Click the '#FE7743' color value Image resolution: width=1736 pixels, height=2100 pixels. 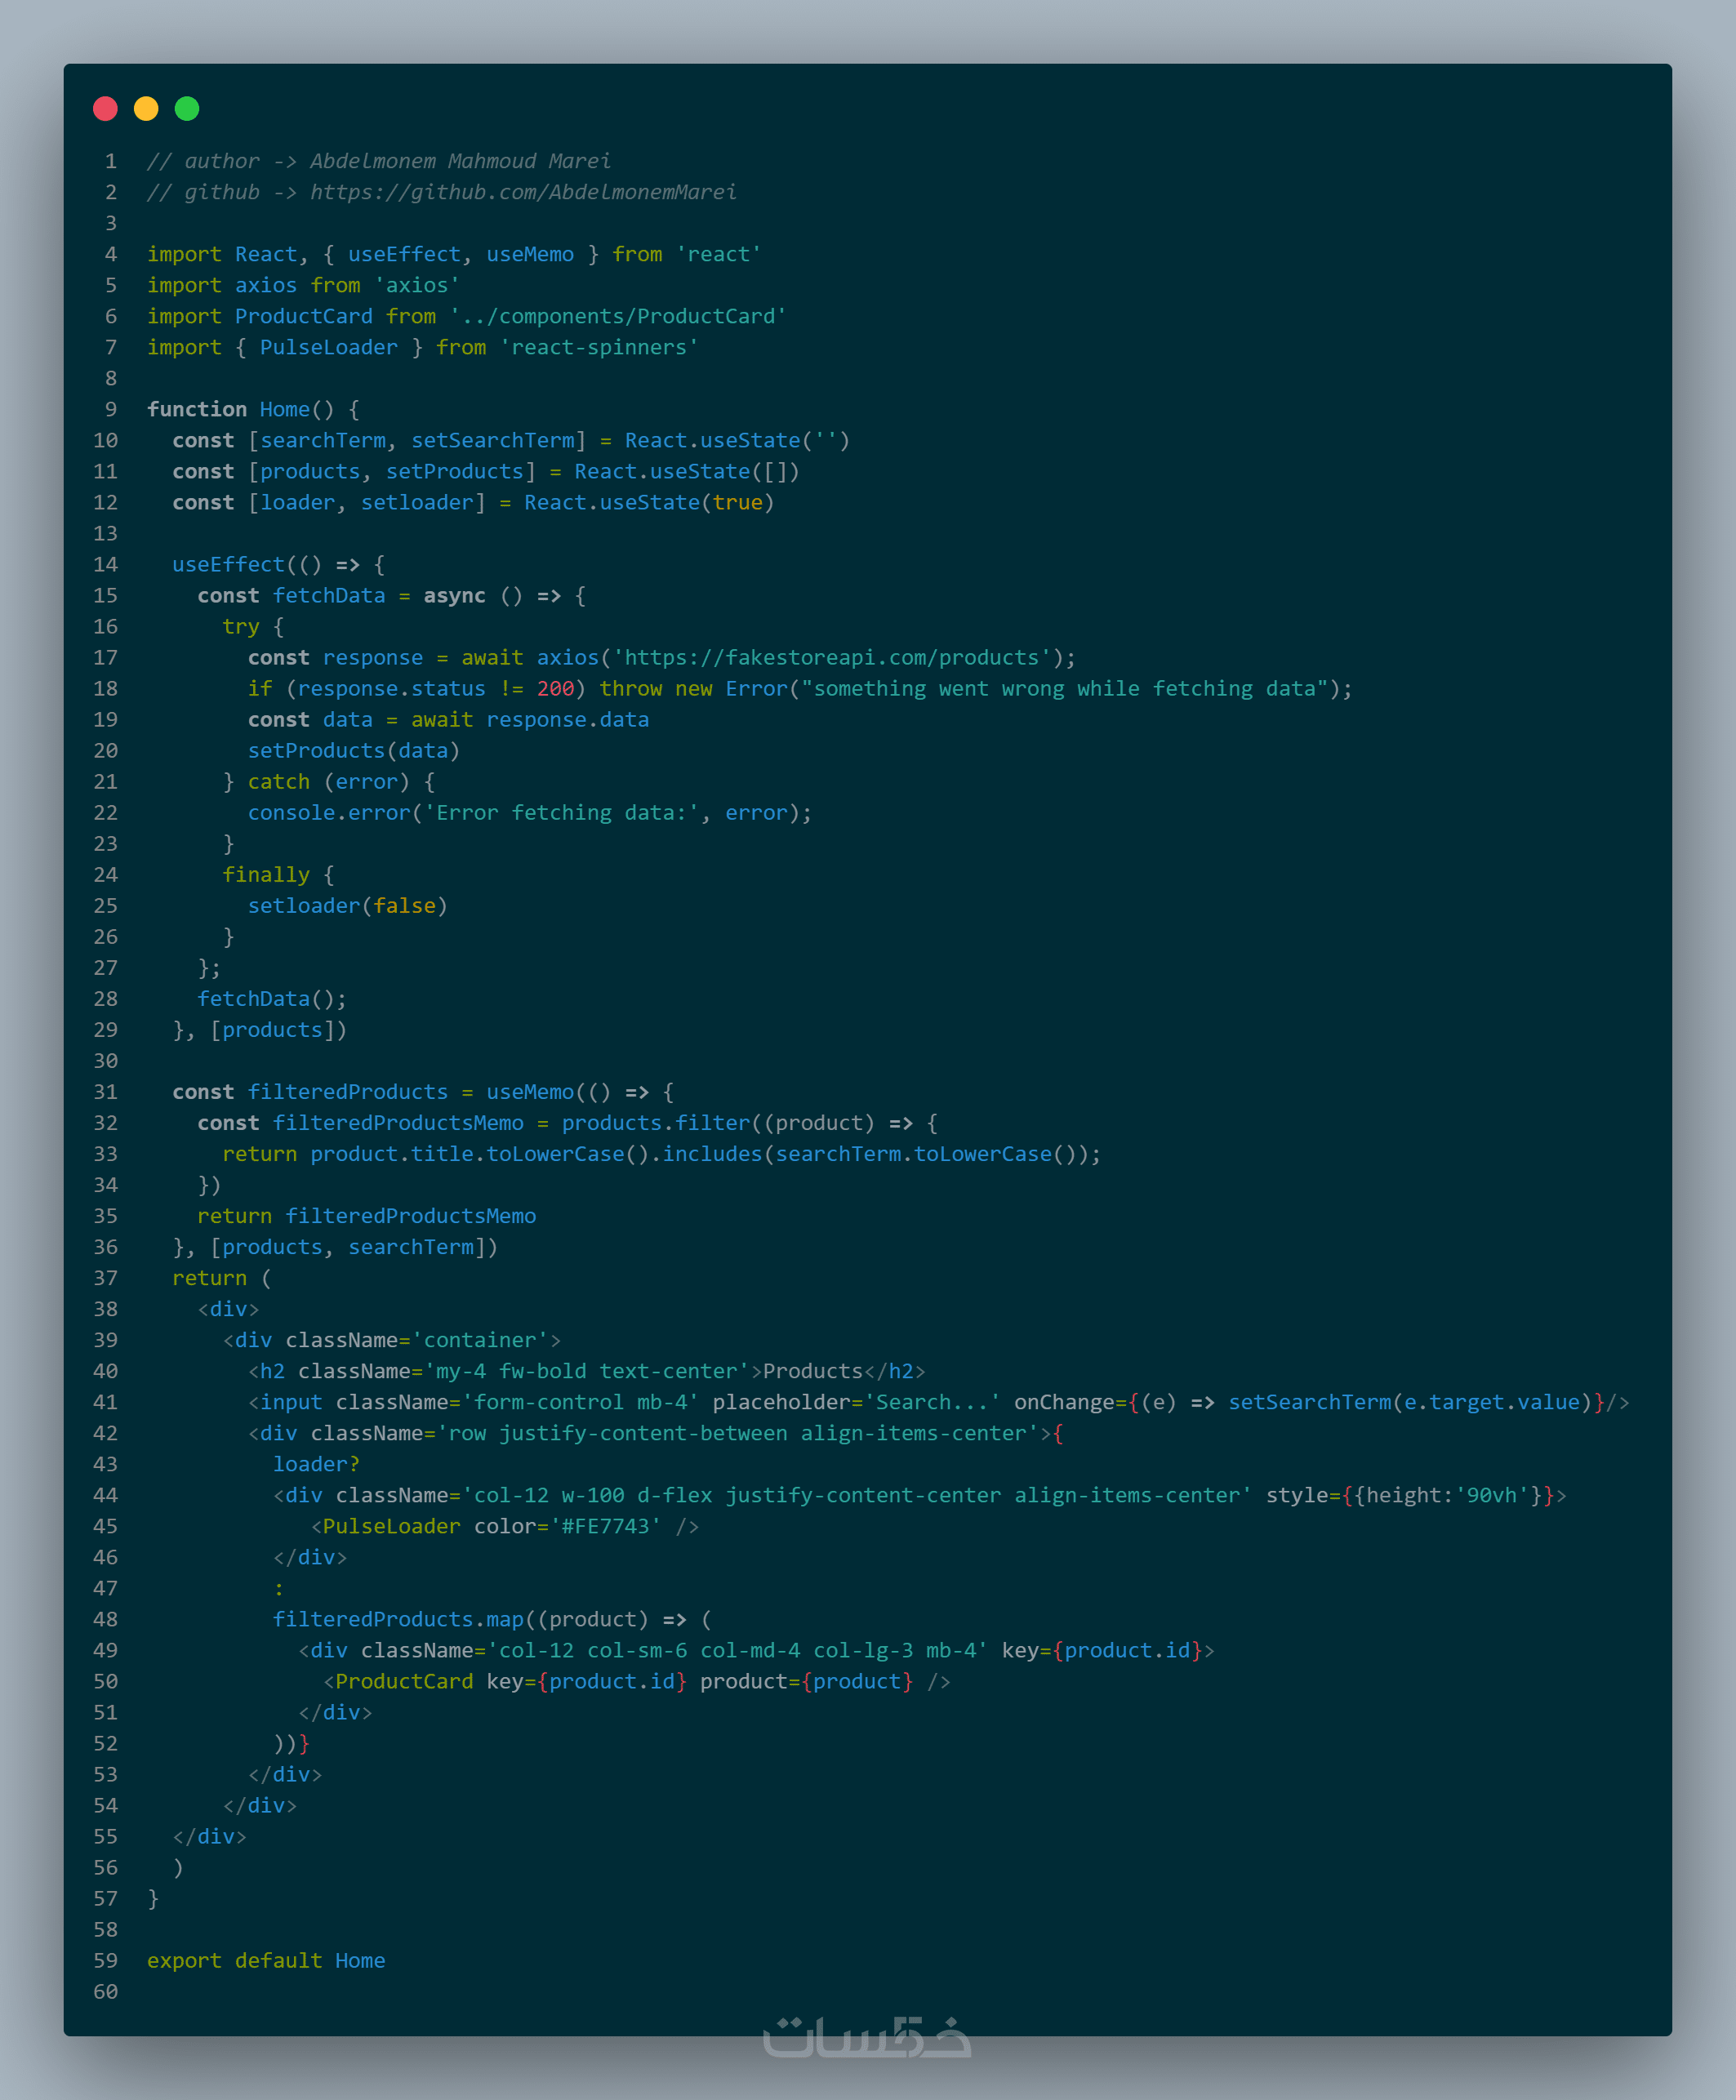coord(605,1526)
